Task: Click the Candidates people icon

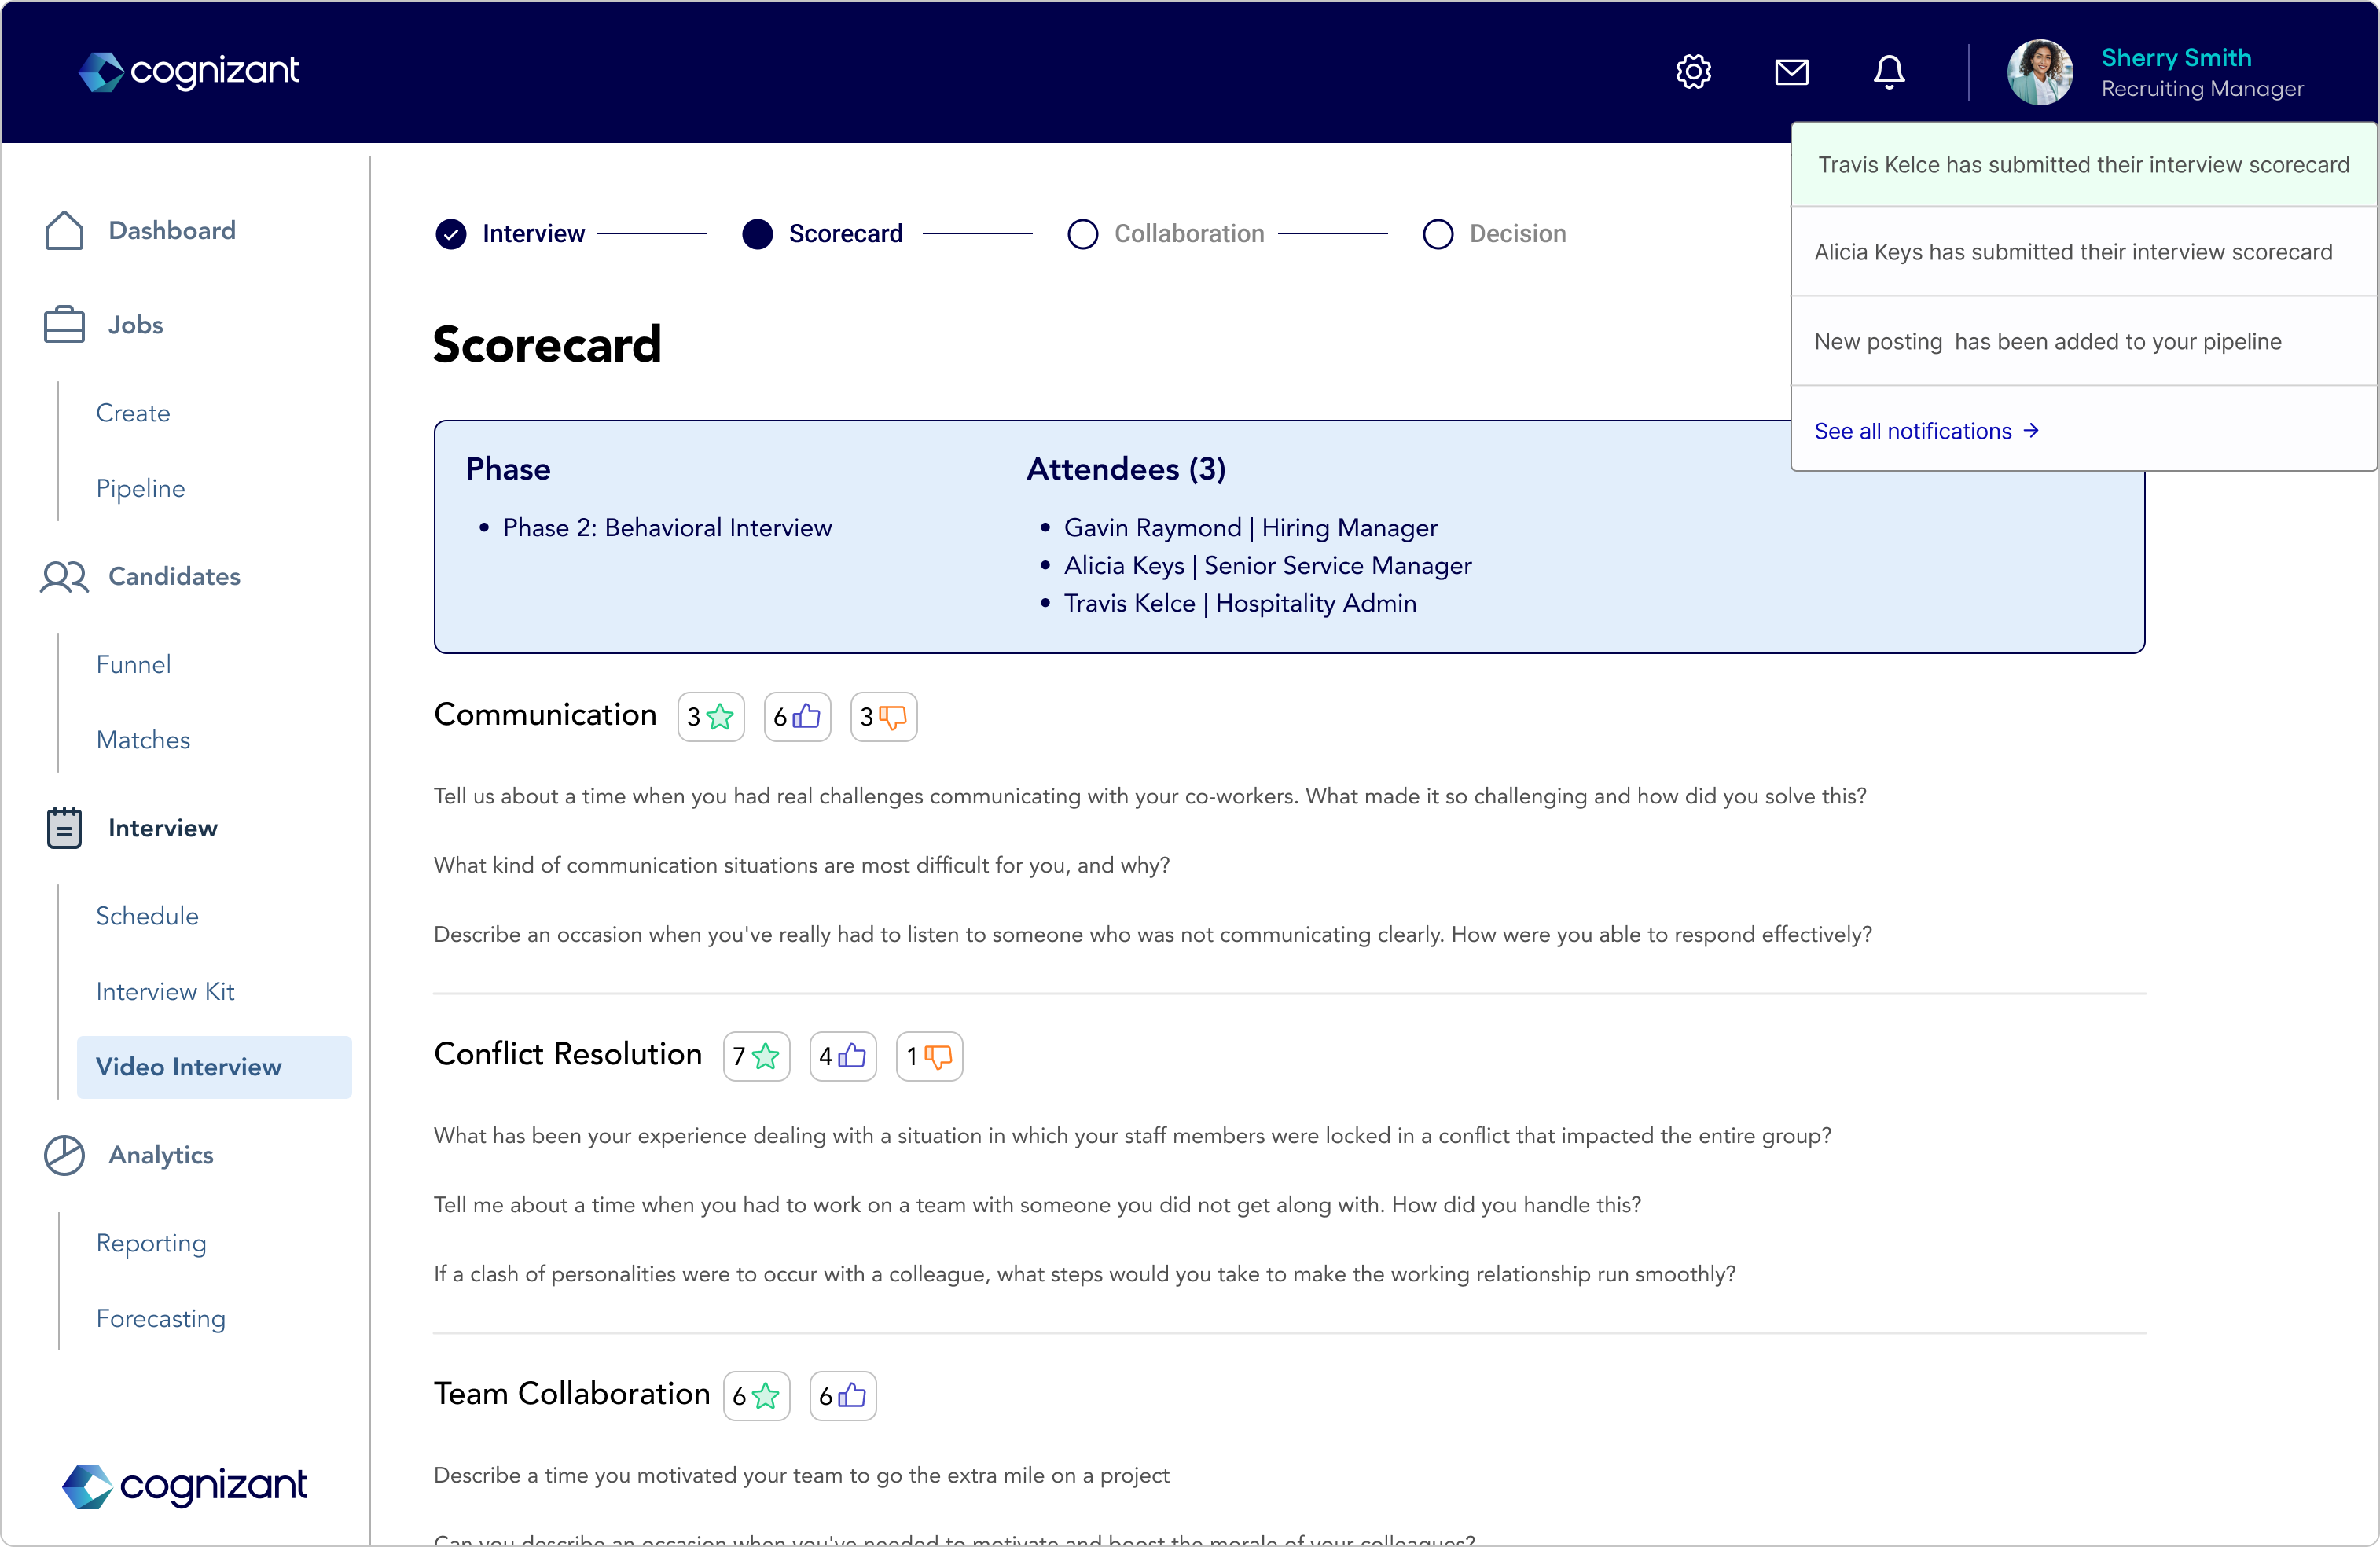Action: click(x=64, y=576)
